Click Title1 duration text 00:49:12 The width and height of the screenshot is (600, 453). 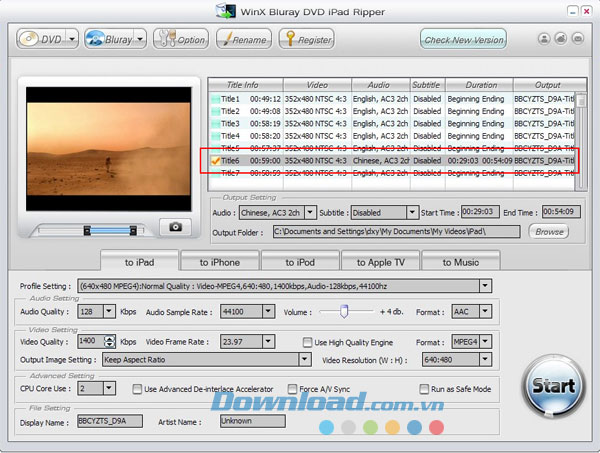(265, 99)
